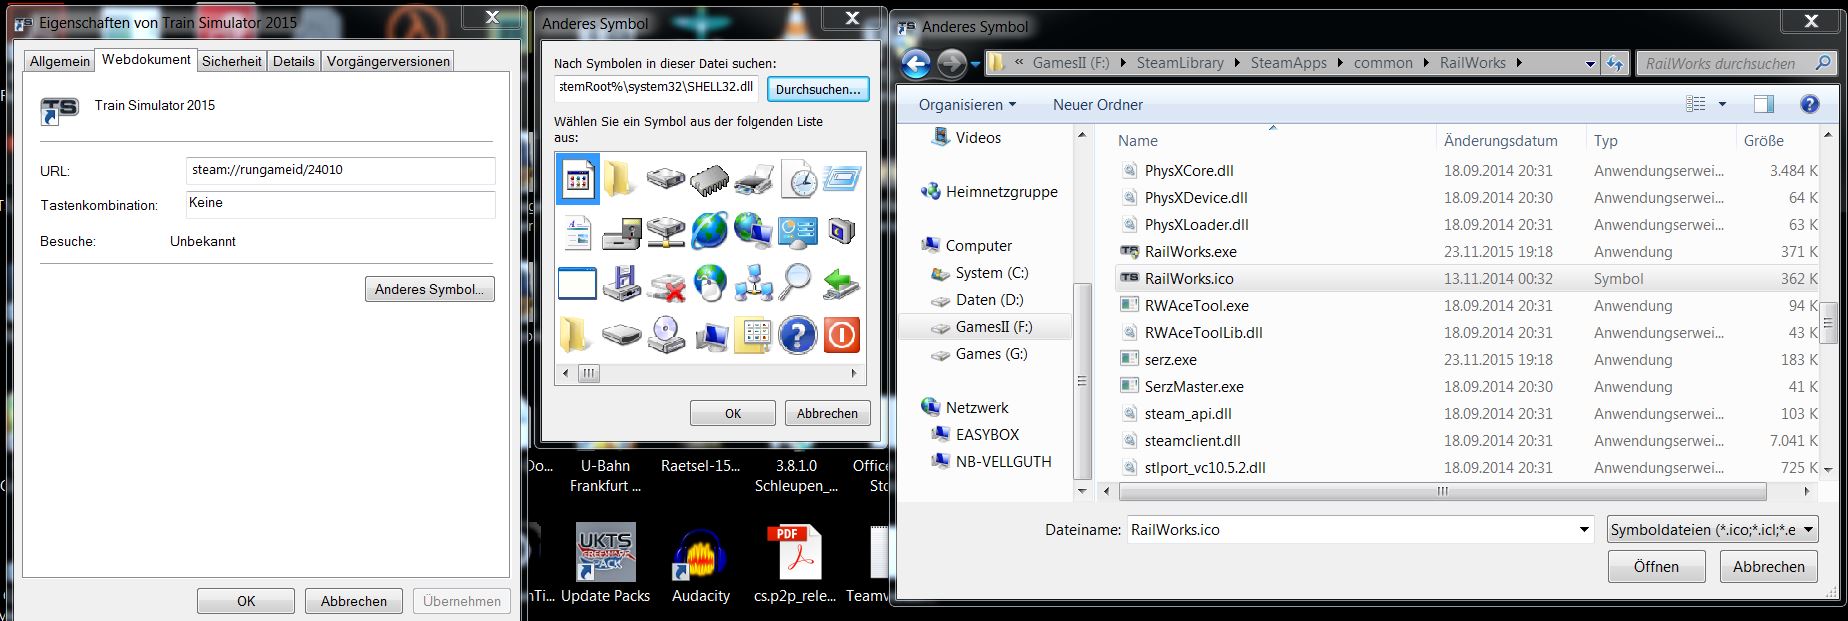Open the Dateiname combo box dropdown

1584,530
